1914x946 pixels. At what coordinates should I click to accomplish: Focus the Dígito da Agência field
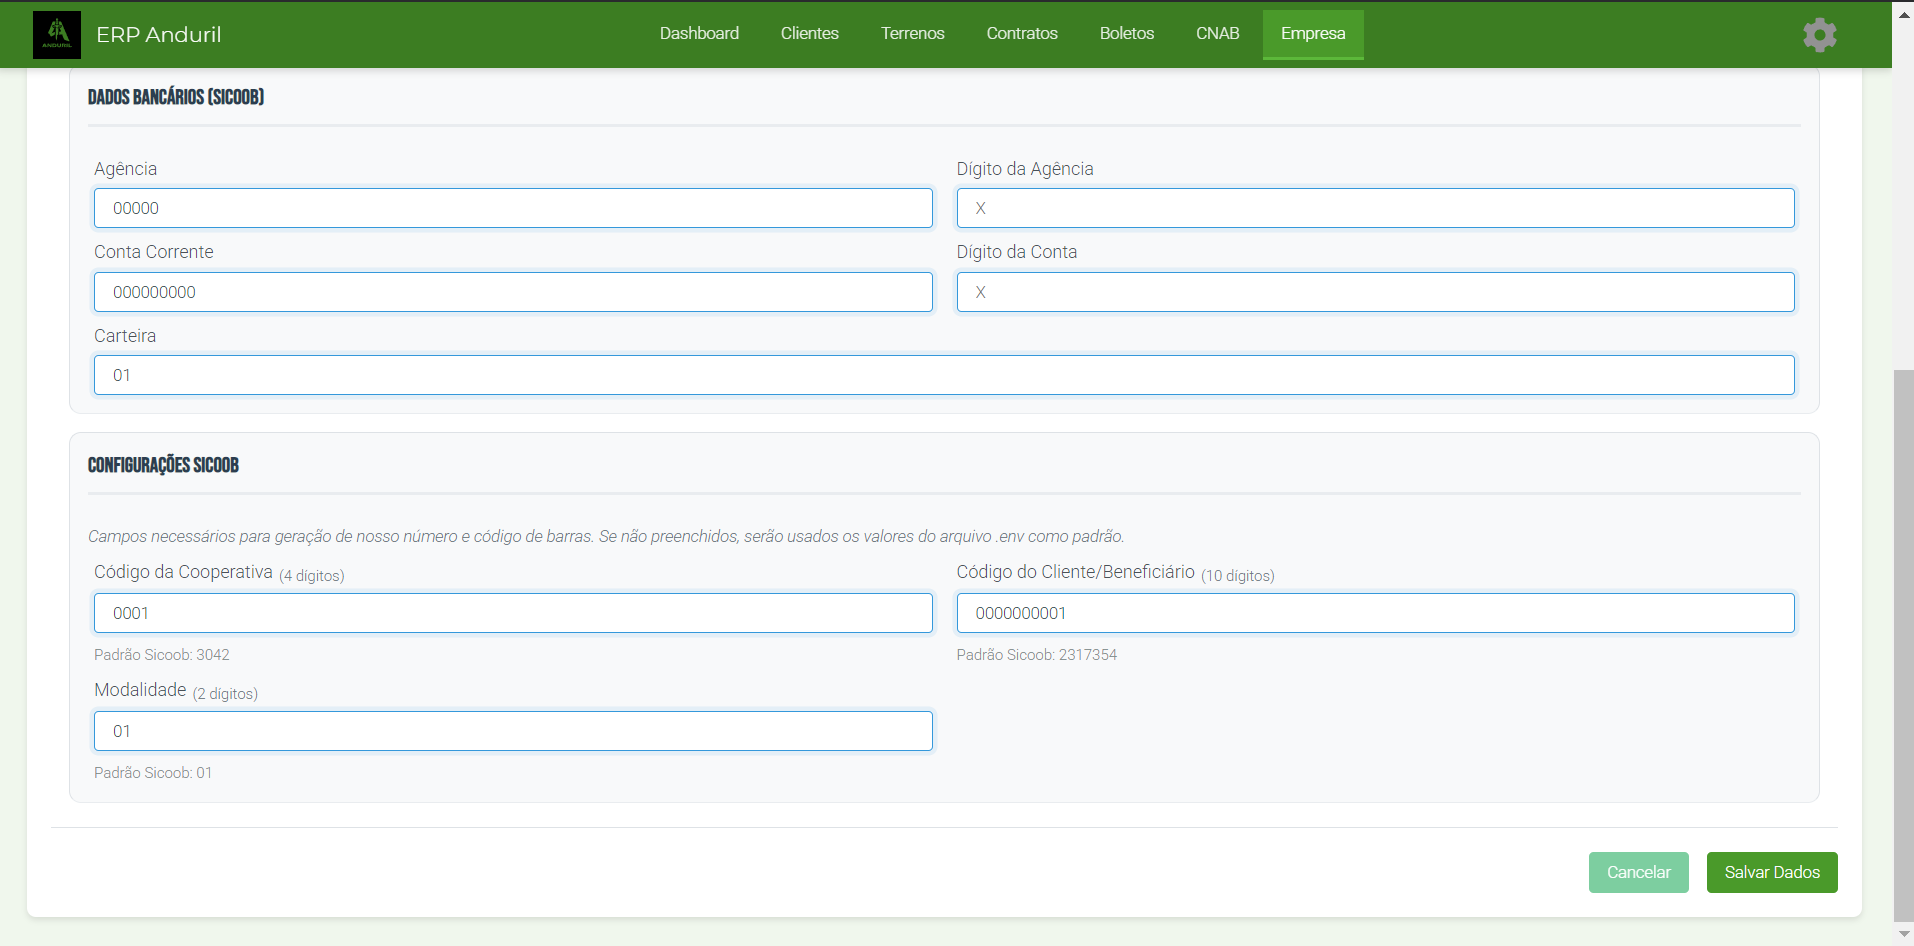[x=1375, y=208]
